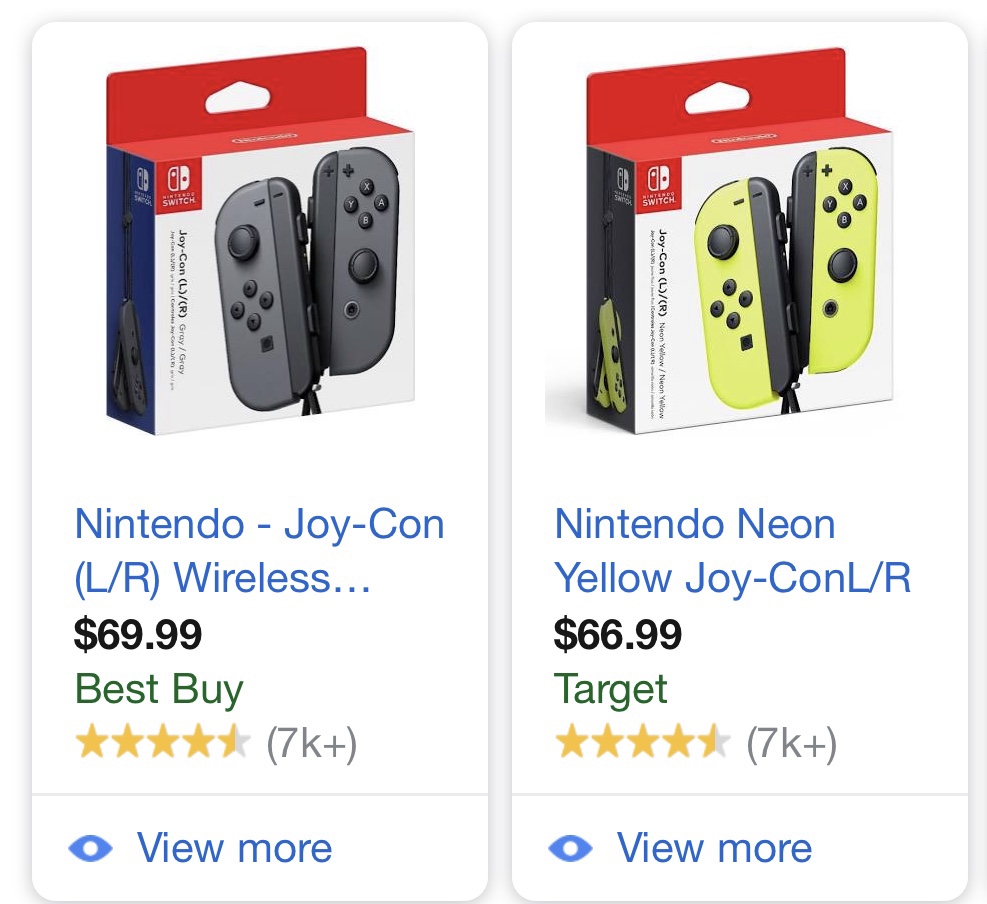The width and height of the screenshot is (987, 904).
Task: Open the (7k+) reviews for the gray Joy-Con
Action: tap(311, 743)
